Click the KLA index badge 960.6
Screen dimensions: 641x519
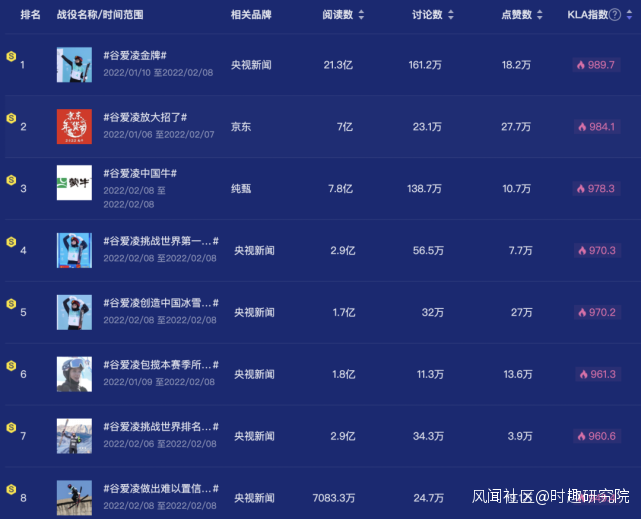pyautogui.click(x=597, y=436)
